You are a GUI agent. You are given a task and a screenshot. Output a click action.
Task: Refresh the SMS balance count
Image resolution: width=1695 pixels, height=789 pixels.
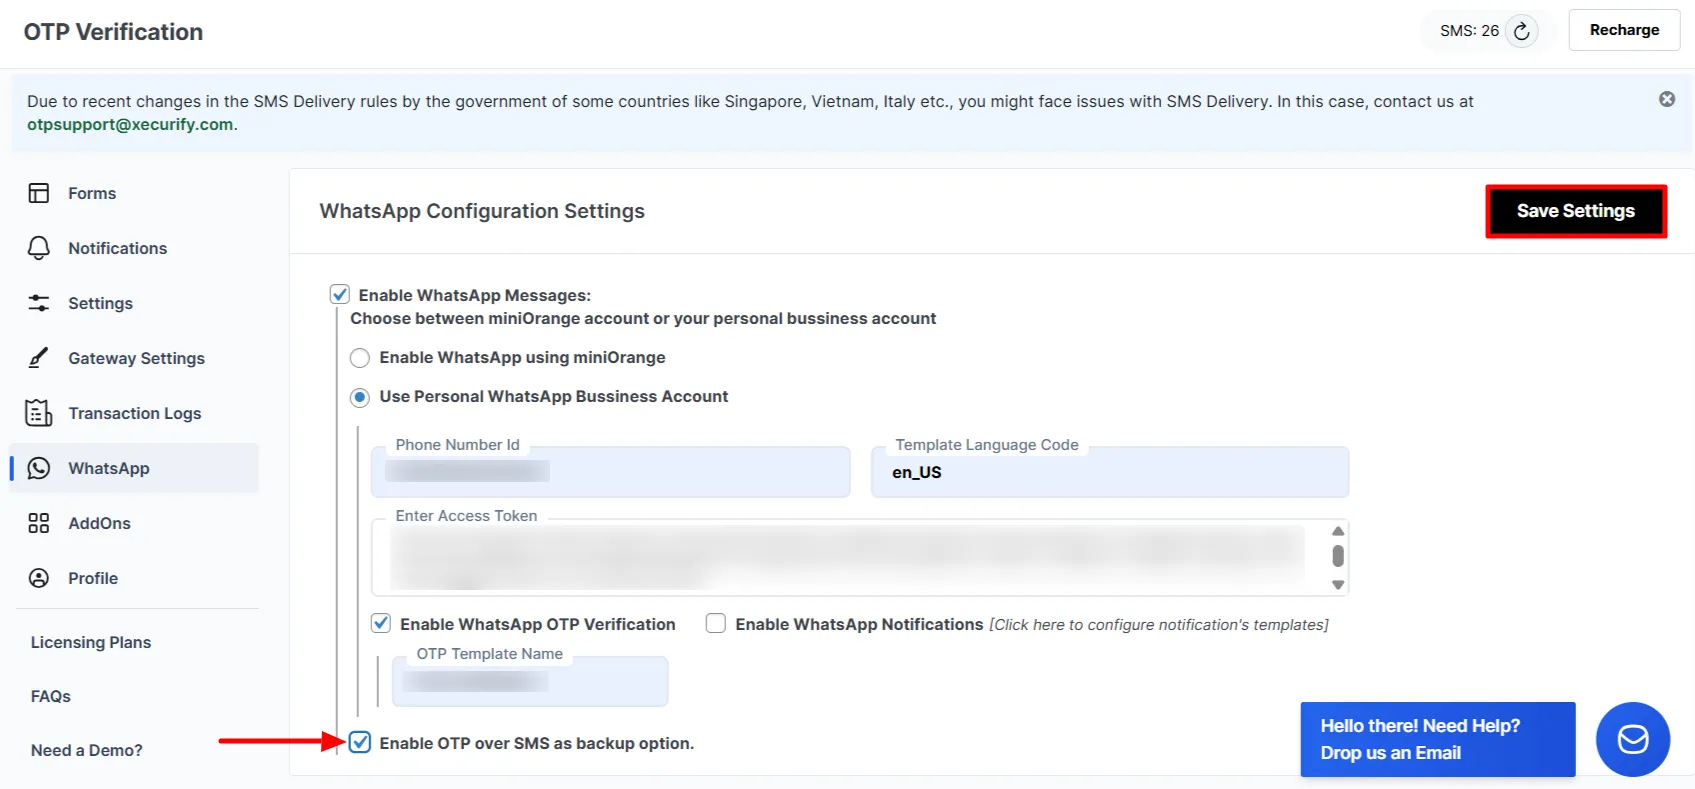(1521, 31)
